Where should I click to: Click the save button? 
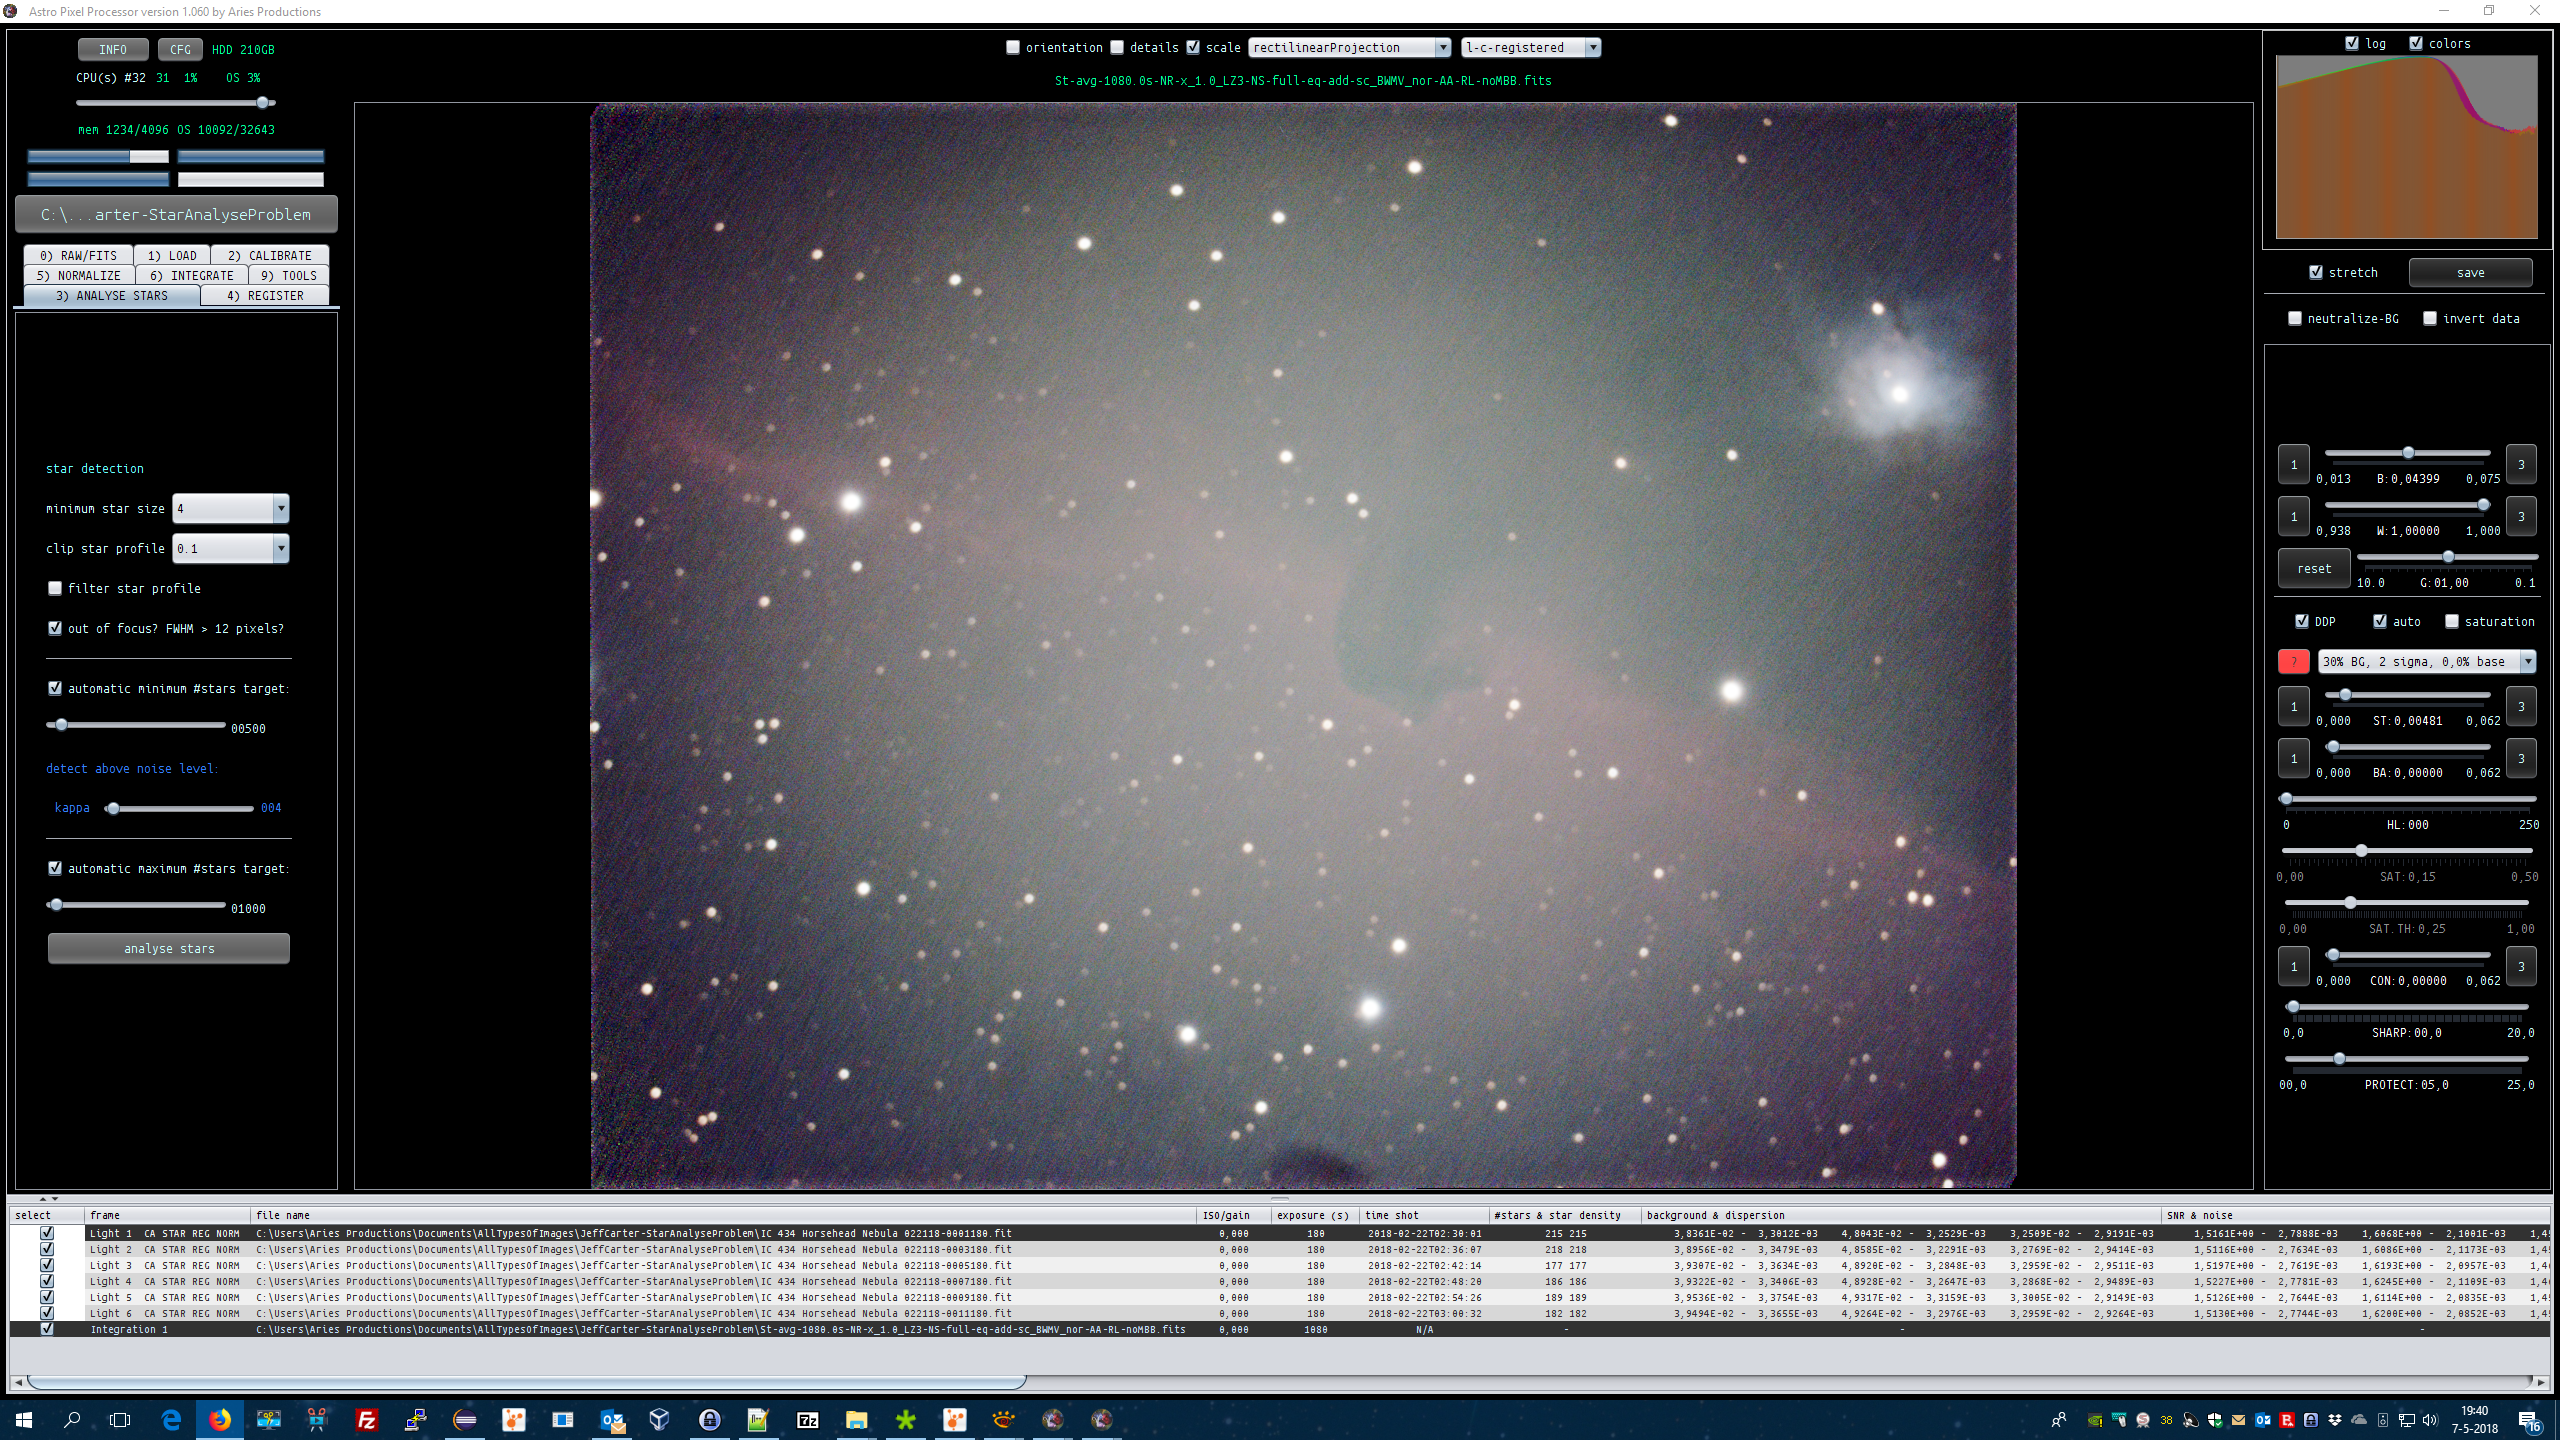click(2469, 272)
